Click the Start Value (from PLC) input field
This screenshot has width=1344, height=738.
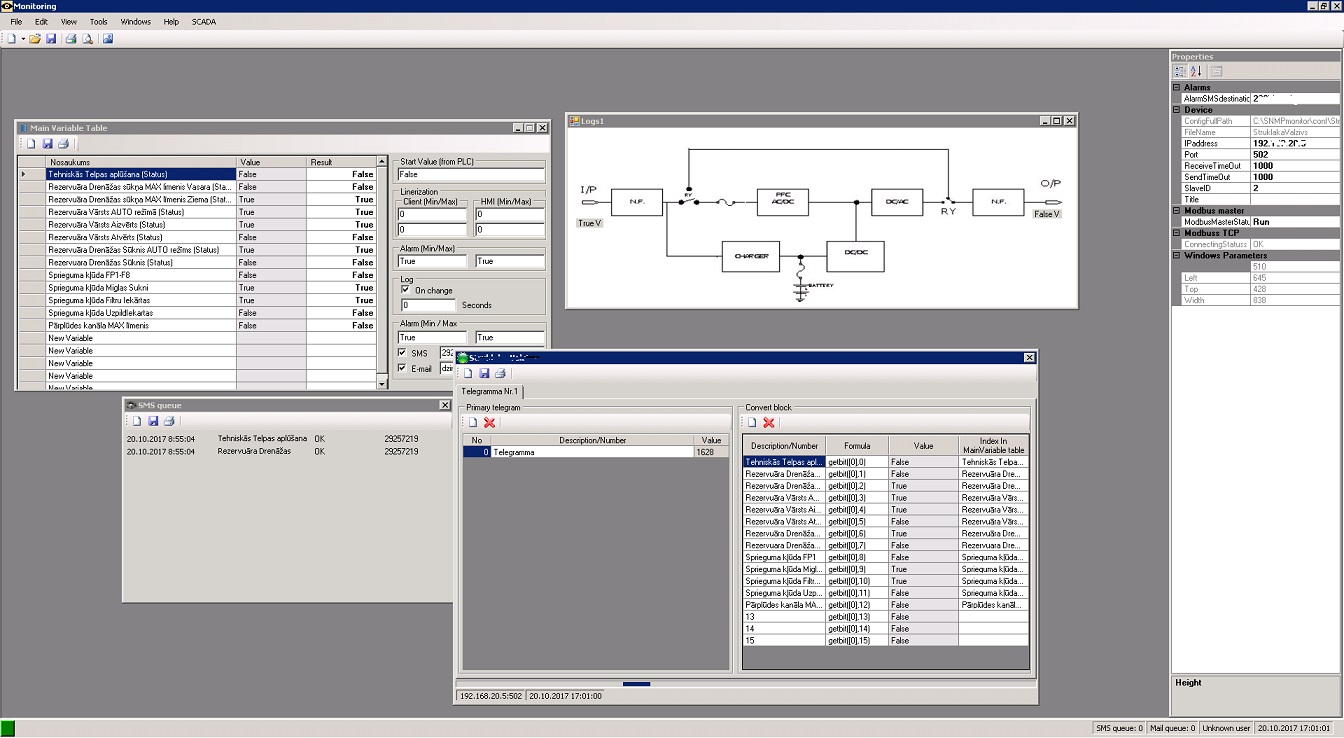470,175
